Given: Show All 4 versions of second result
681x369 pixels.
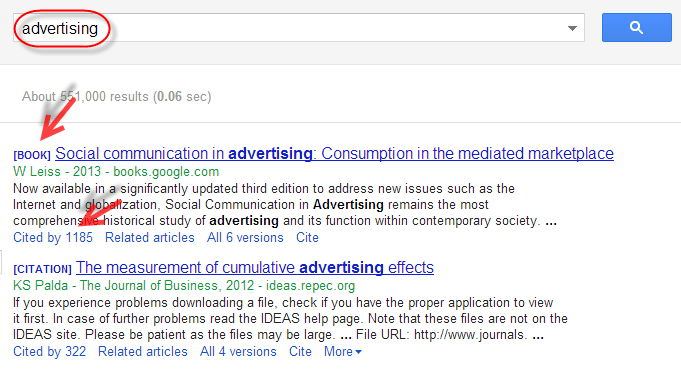Looking at the screenshot, I should (238, 351).
